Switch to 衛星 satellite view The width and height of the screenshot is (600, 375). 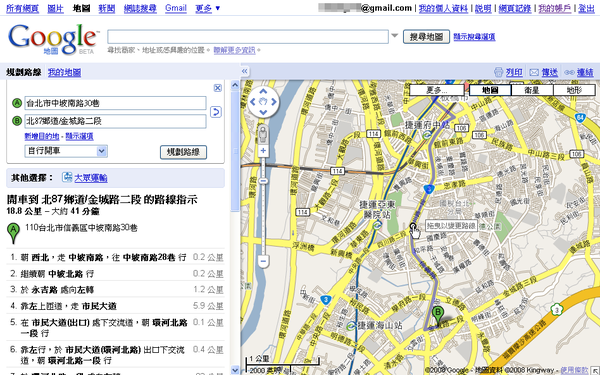click(x=532, y=90)
